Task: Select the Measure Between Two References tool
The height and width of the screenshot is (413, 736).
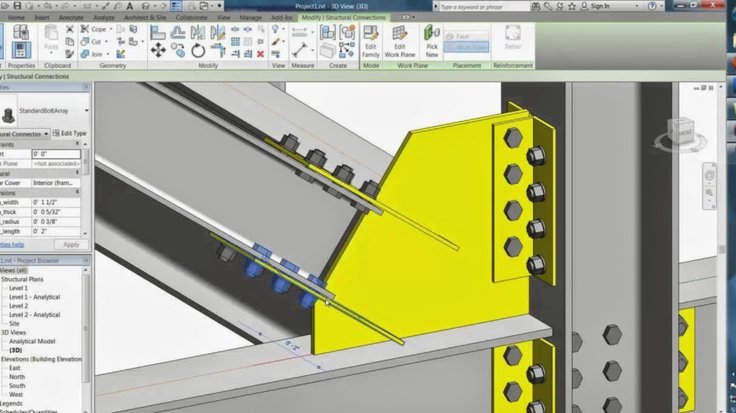Action: [x=299, y=50]
